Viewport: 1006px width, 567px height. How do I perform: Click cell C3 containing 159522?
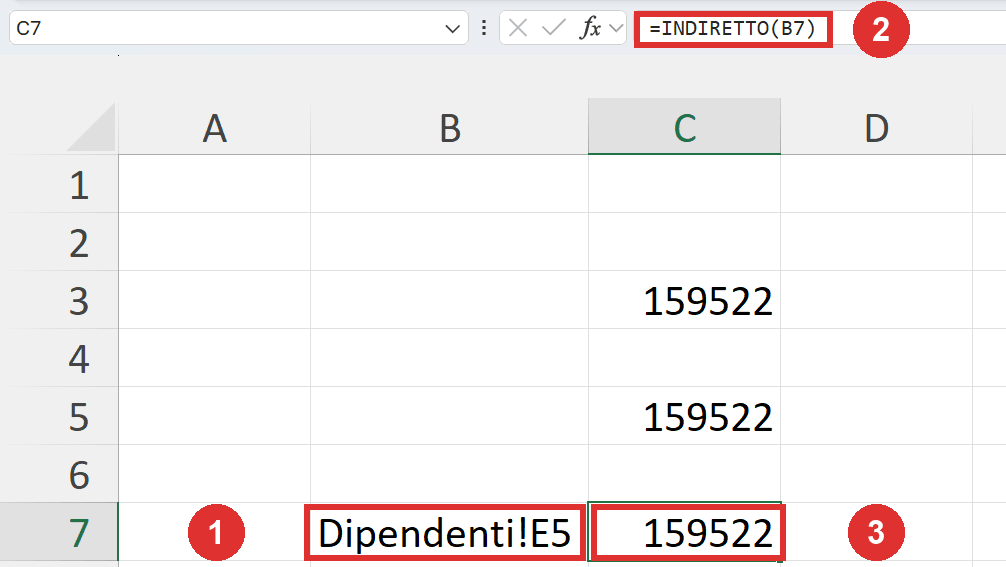(x=685, y=300)
